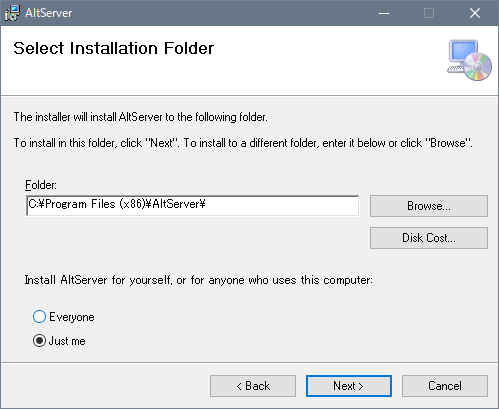
Task: Open the Disk Cost... dialog
Action: coord(429,238)
